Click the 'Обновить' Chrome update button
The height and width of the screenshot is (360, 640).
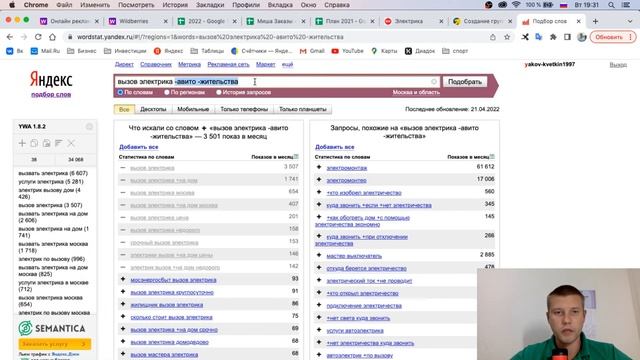click(x=612, y=37)
